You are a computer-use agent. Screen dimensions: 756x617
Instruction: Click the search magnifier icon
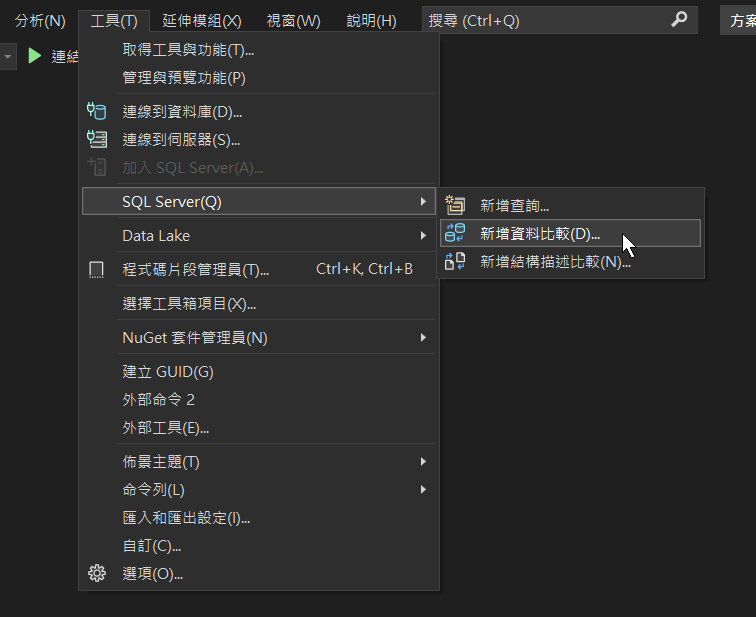679,19
